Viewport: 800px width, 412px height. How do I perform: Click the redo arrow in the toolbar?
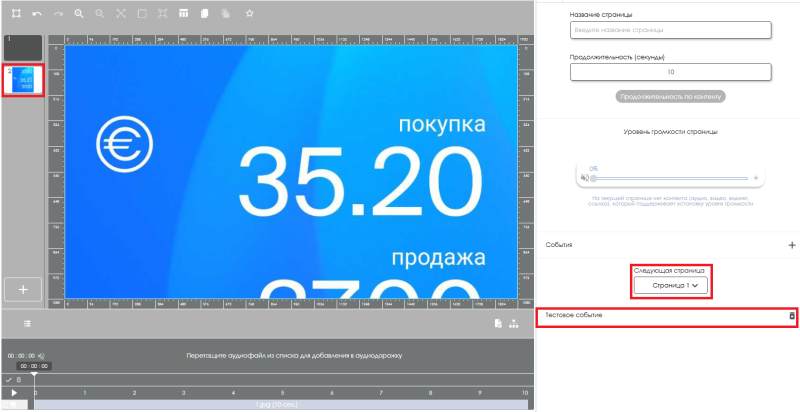(57, 14)
